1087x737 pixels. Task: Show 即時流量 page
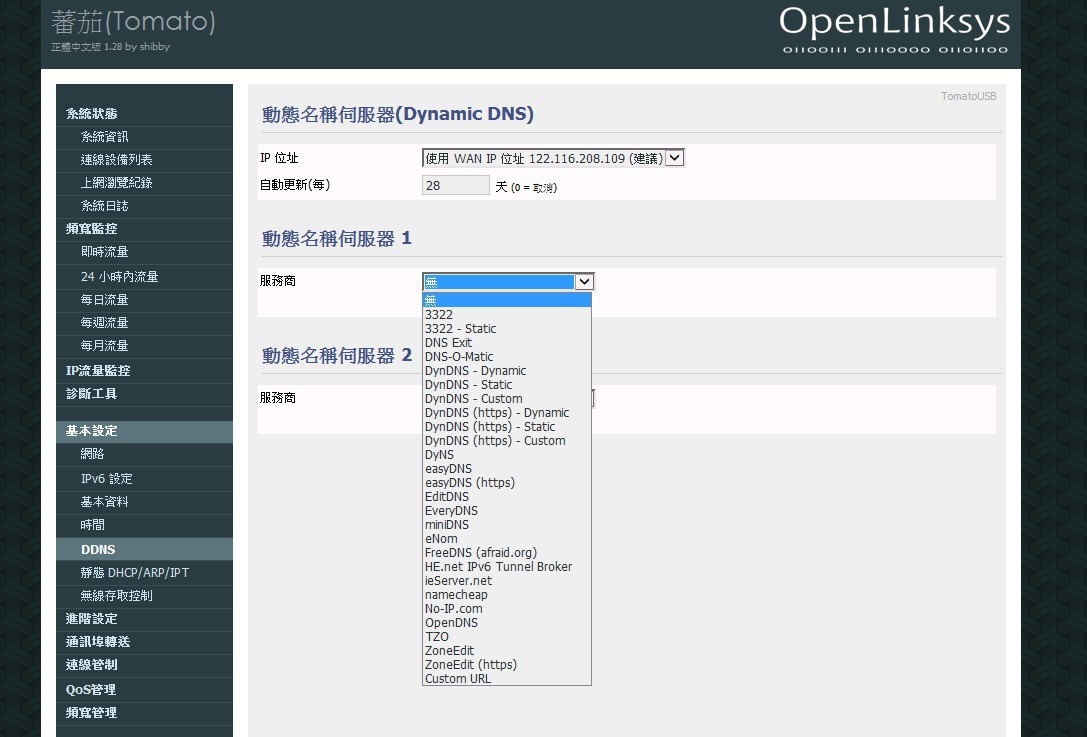click(x=144, y=252)
